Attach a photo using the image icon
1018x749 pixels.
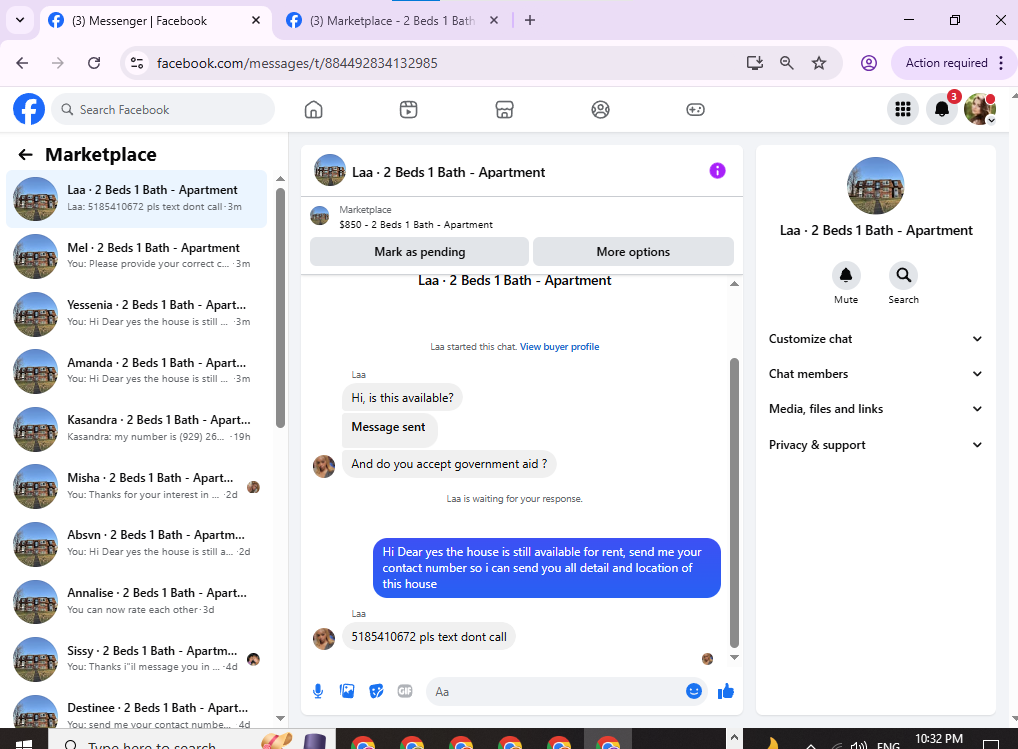(347, 691)
